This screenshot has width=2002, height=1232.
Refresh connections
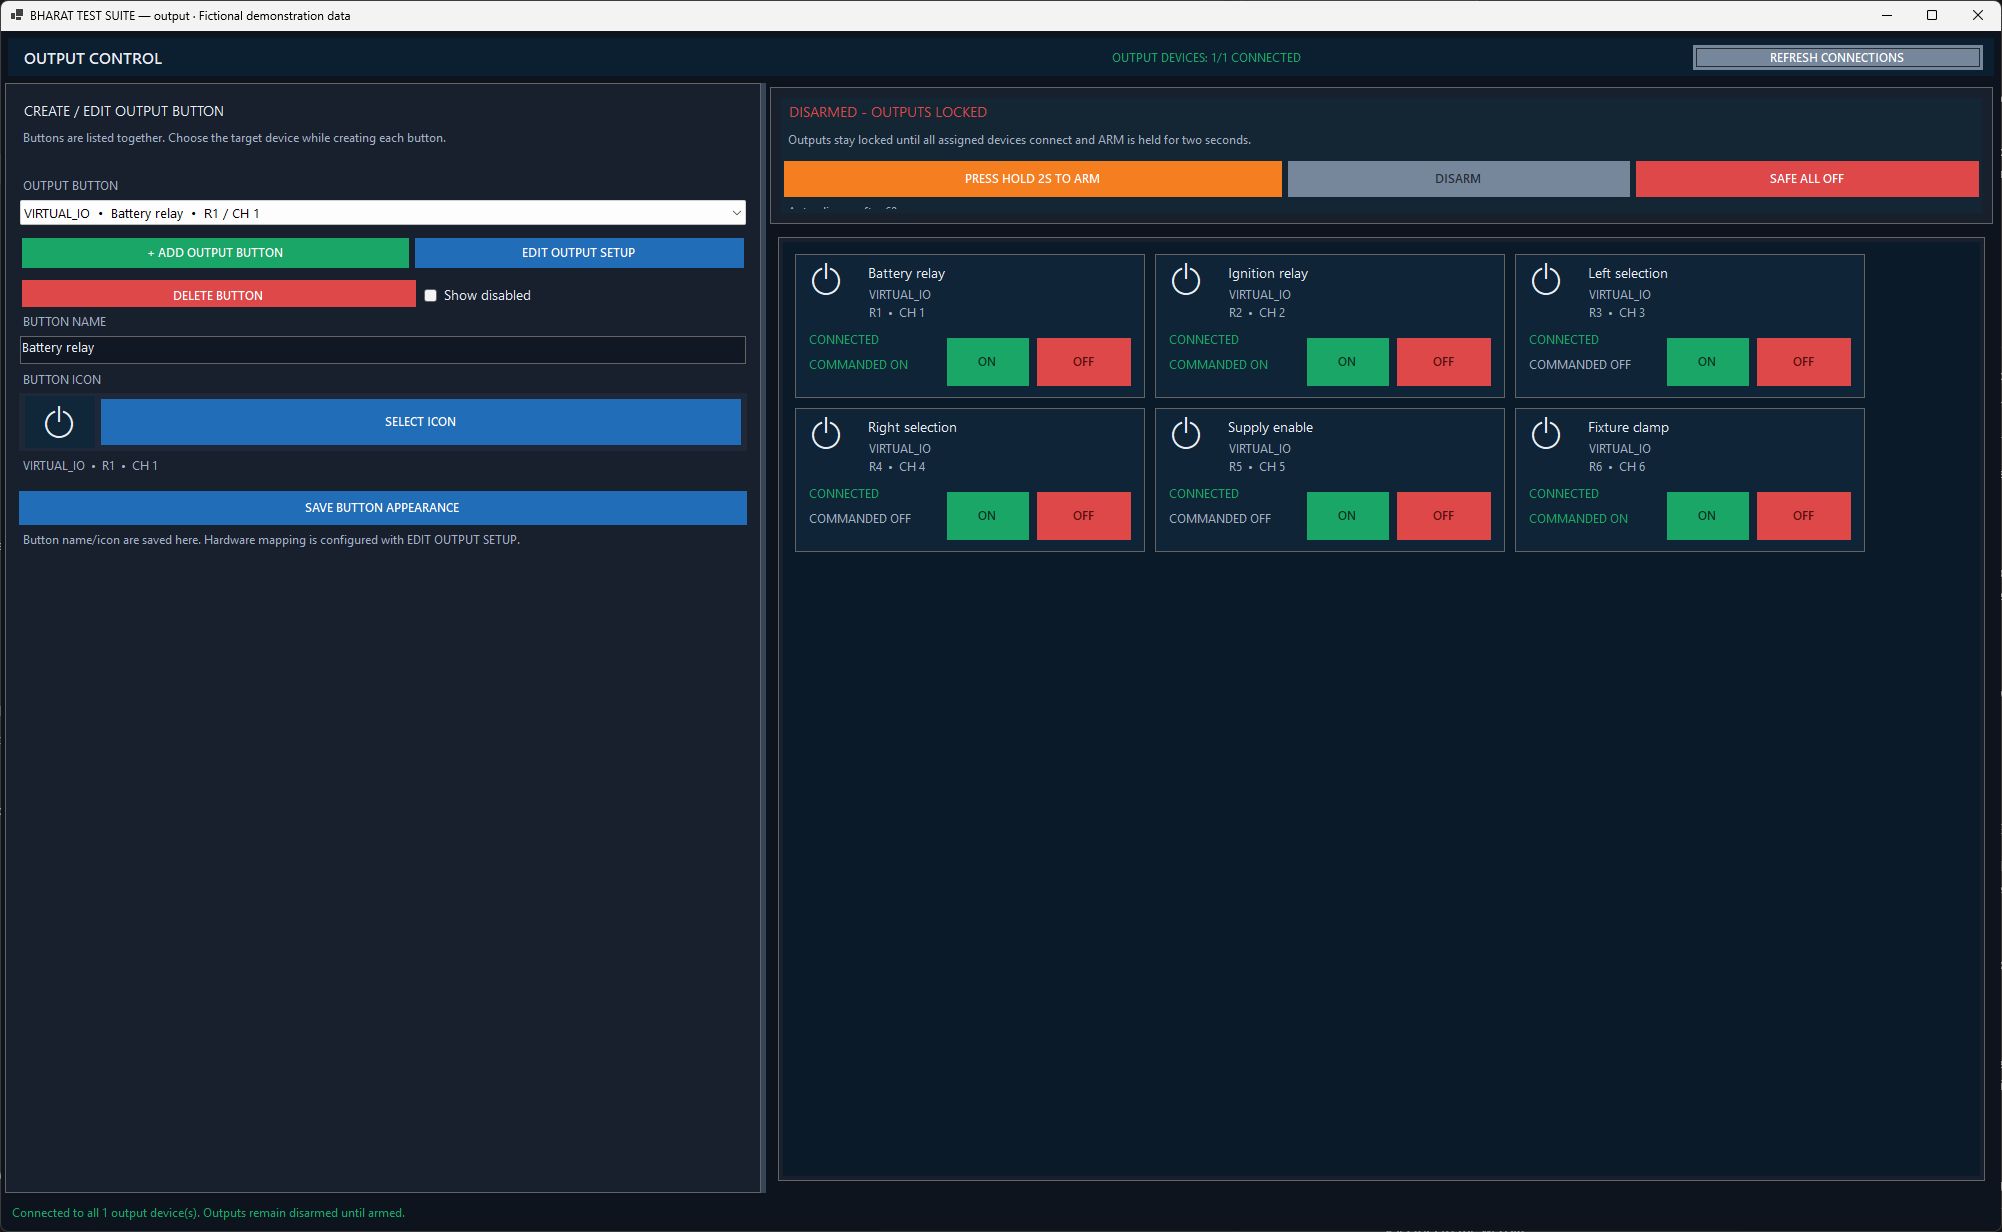pos(1837,58)
